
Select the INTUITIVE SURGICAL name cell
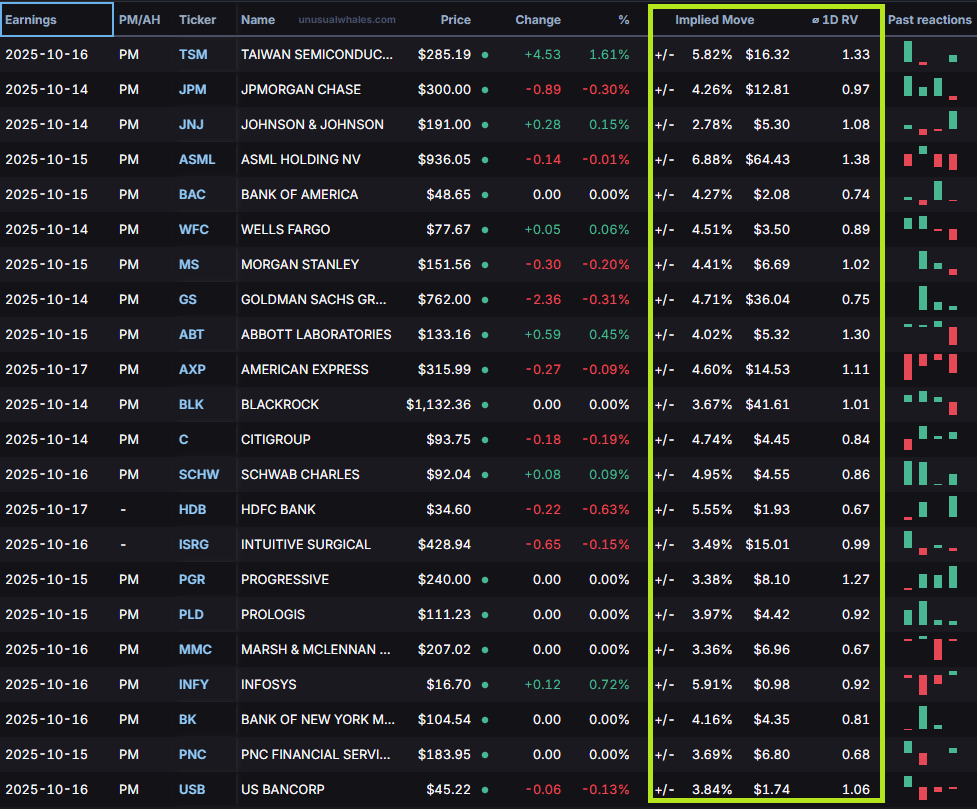point(306,544)
